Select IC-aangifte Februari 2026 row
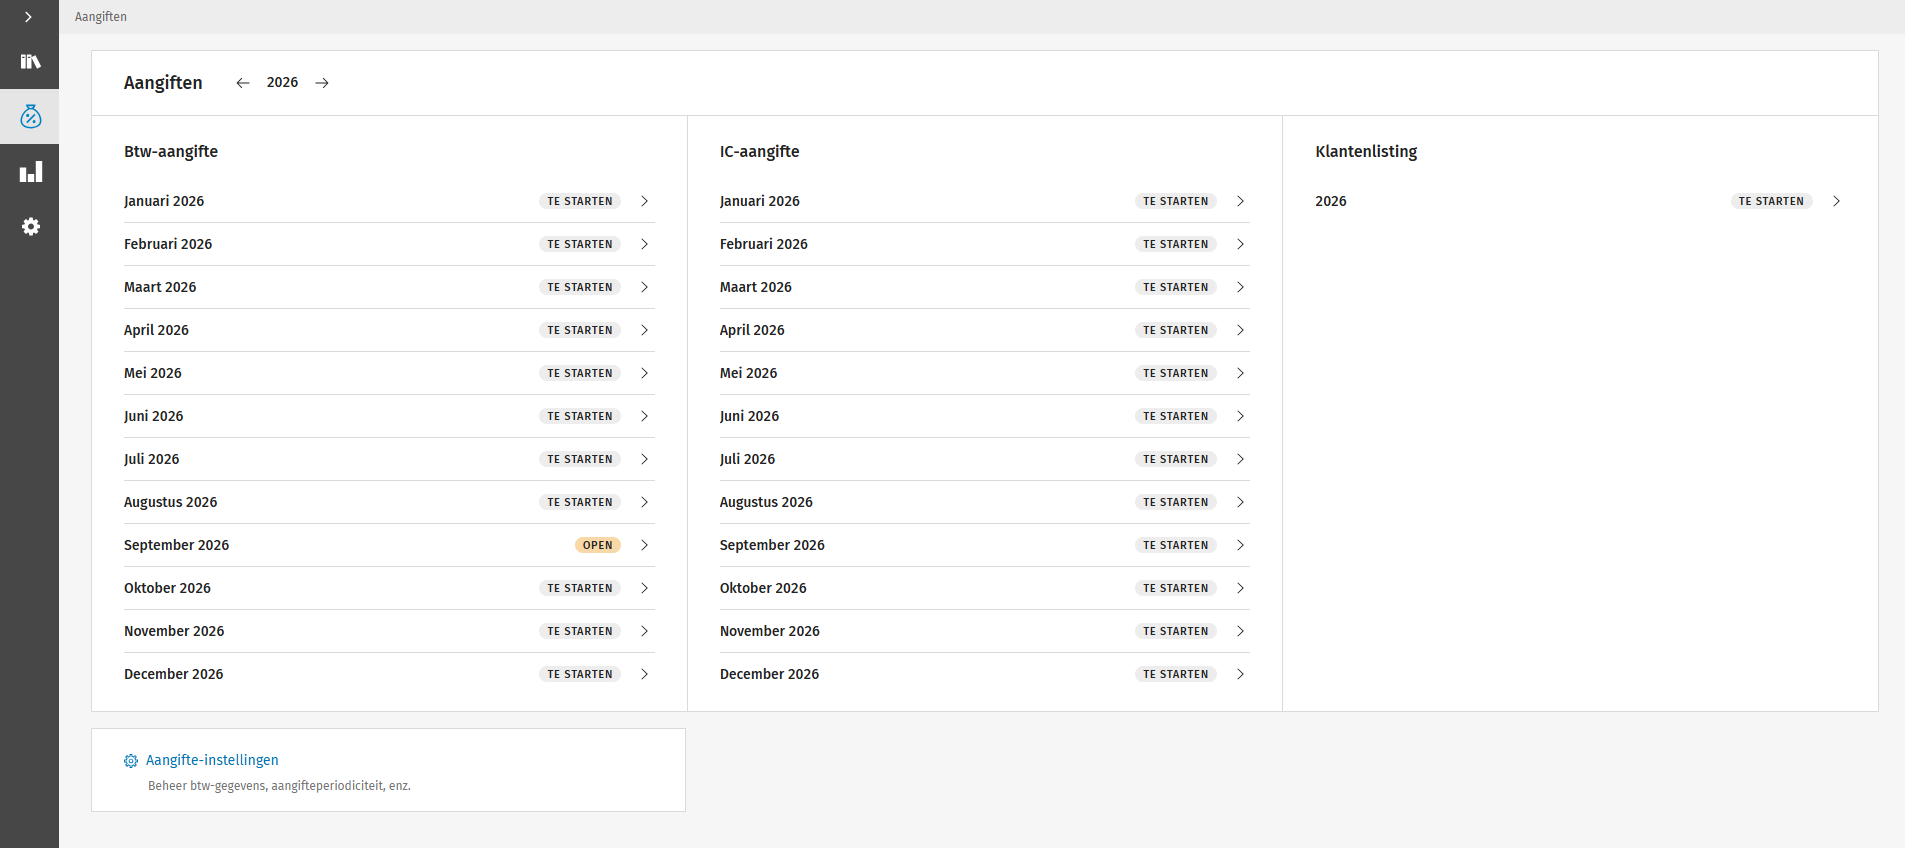 point(985,244)
